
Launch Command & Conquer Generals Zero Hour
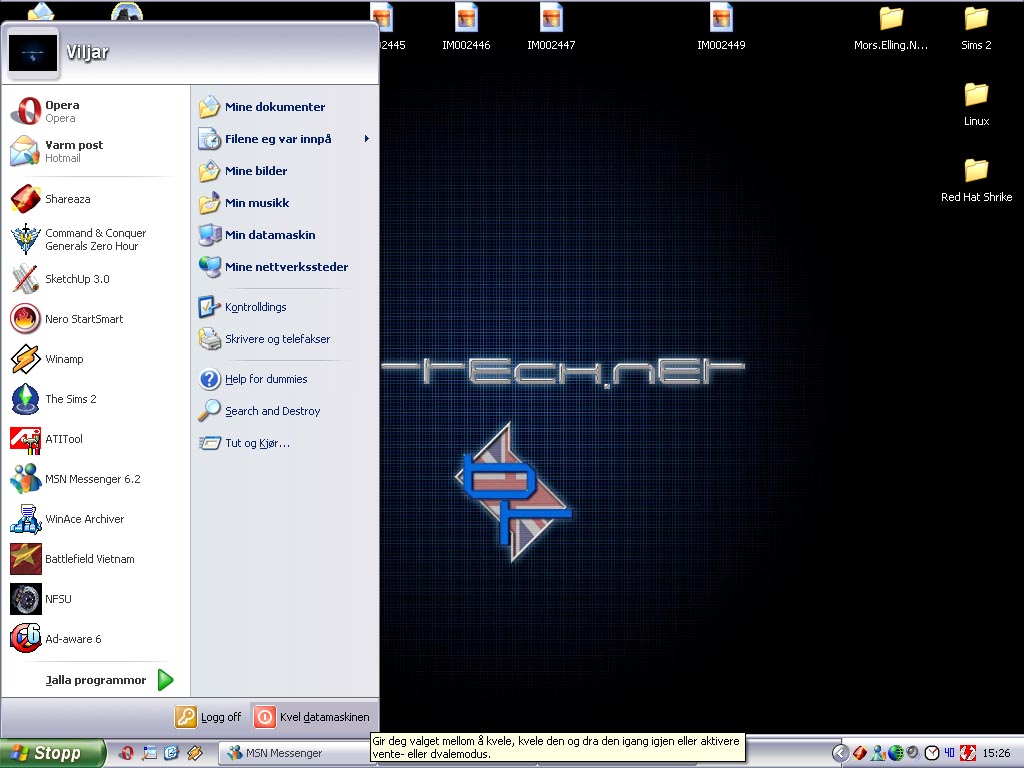96,239
